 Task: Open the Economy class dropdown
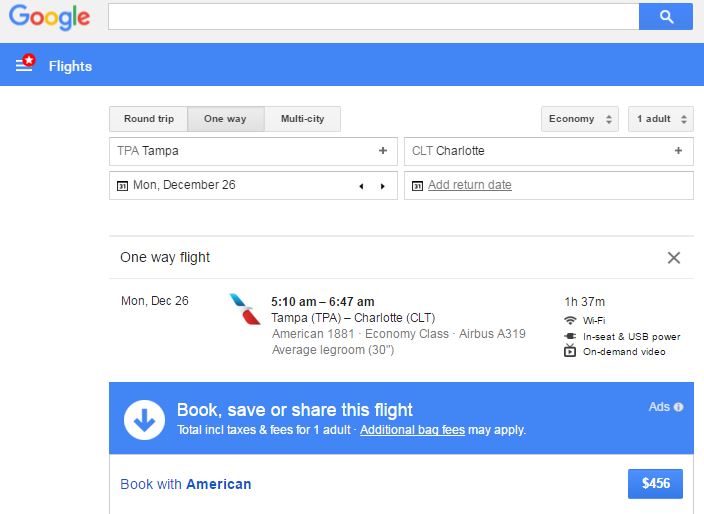click(580, 119)
